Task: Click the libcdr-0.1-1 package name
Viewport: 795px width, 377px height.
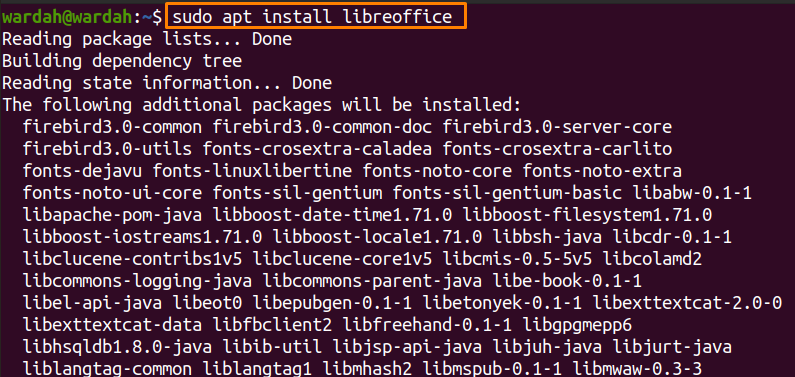Action: click(x=672, y=237)
